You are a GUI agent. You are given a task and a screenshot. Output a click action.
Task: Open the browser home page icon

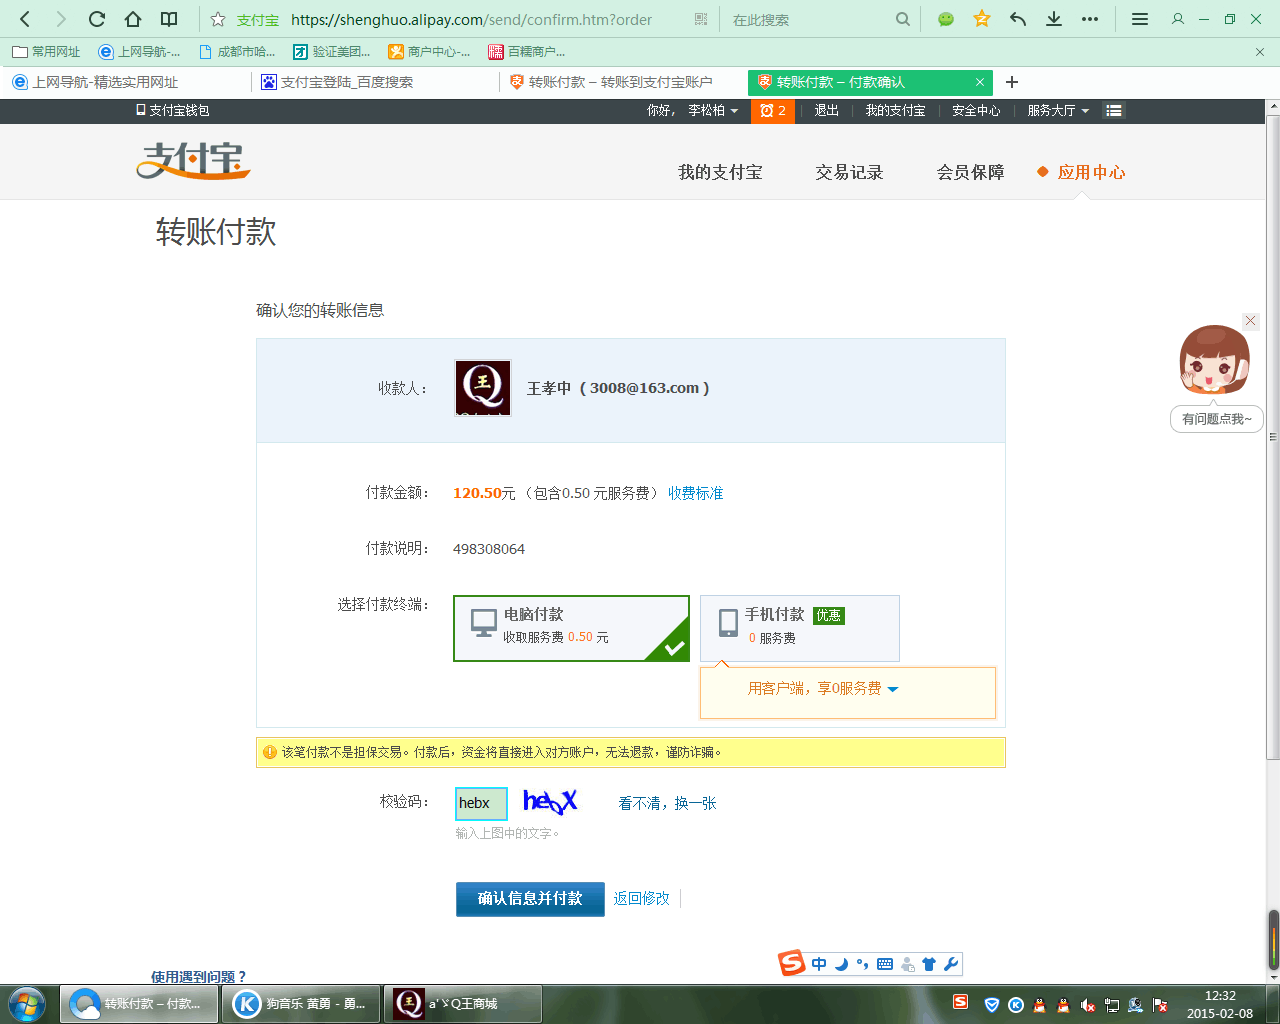tap(133, 19)
